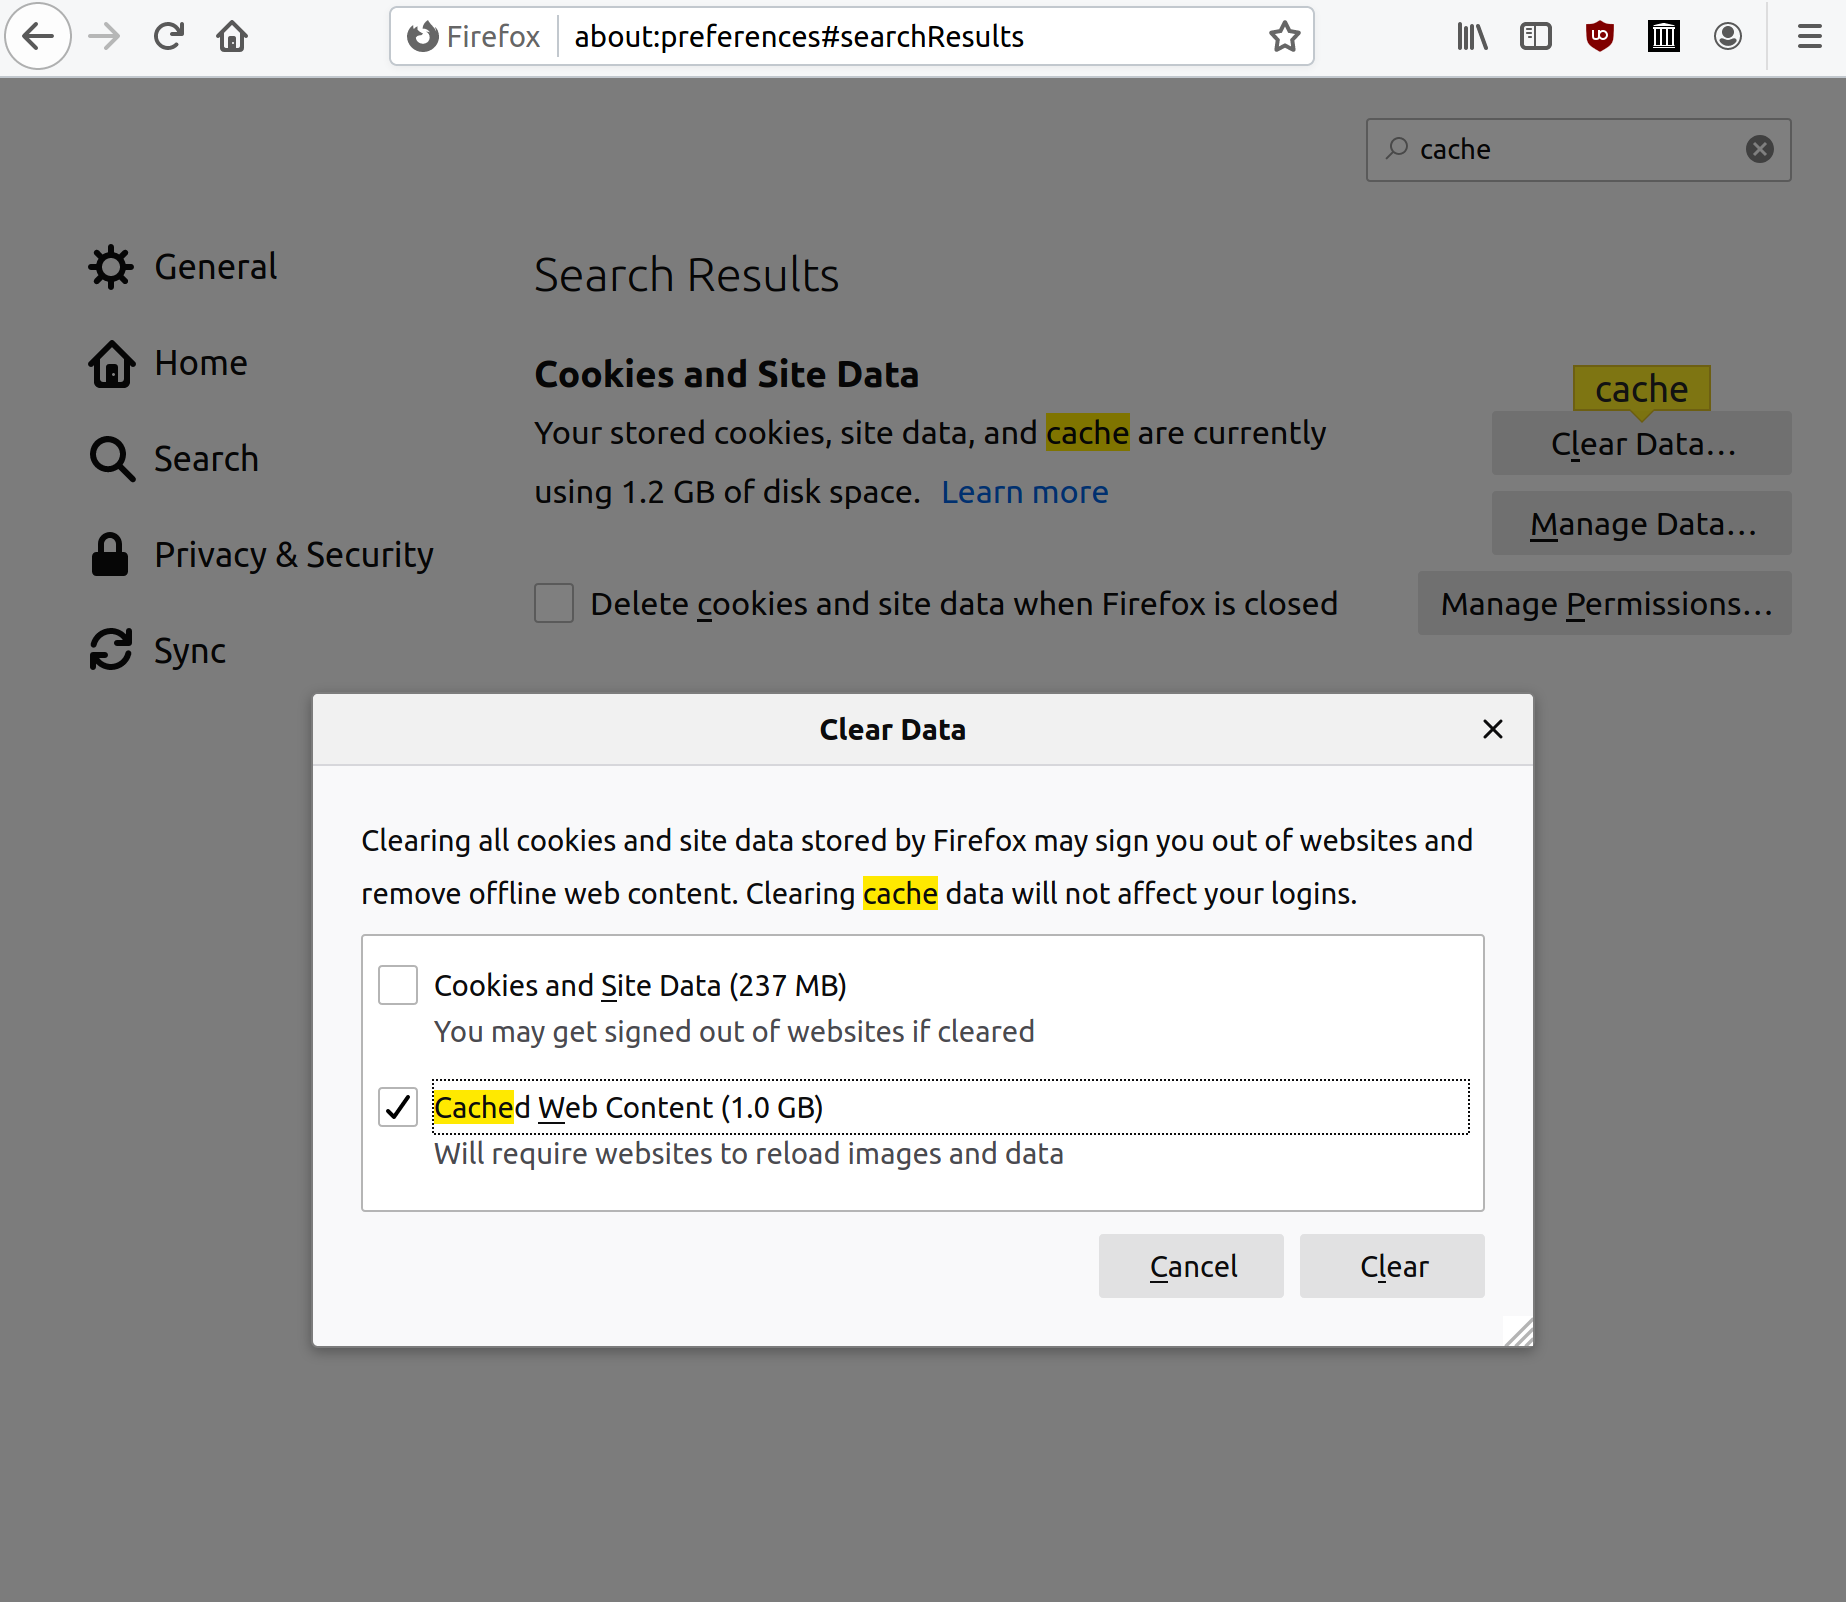
Task: Cancel the Clear Data dialog
Action: coord(1191,1266)
